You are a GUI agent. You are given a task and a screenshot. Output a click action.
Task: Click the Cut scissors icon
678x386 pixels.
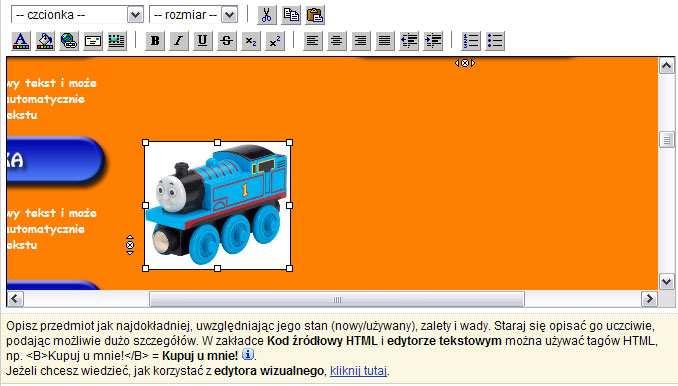coord(267,15)
